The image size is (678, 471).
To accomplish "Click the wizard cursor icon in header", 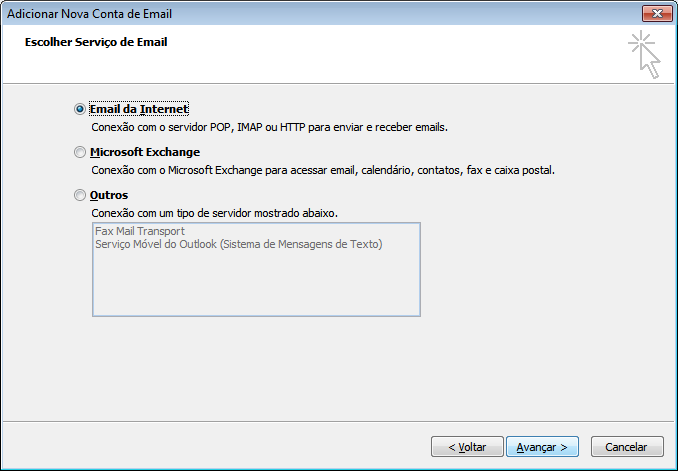I will (x=645, y=54).
